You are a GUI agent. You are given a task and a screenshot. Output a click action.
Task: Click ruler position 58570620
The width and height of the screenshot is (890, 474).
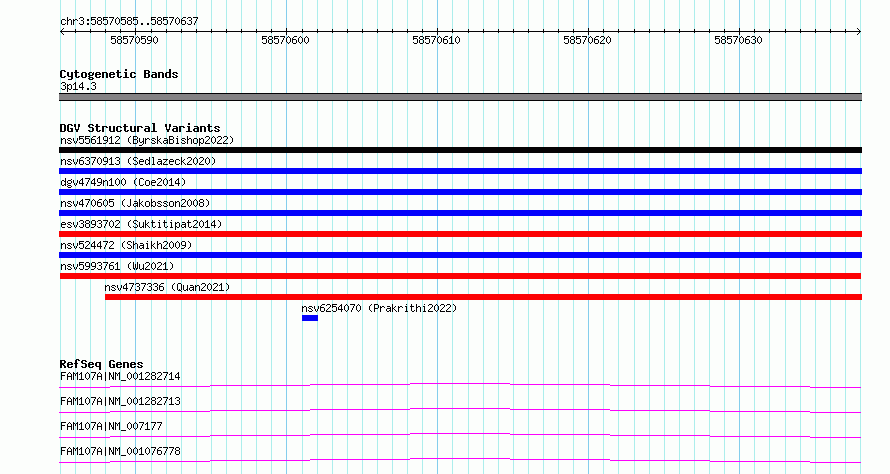coord(587,40)
